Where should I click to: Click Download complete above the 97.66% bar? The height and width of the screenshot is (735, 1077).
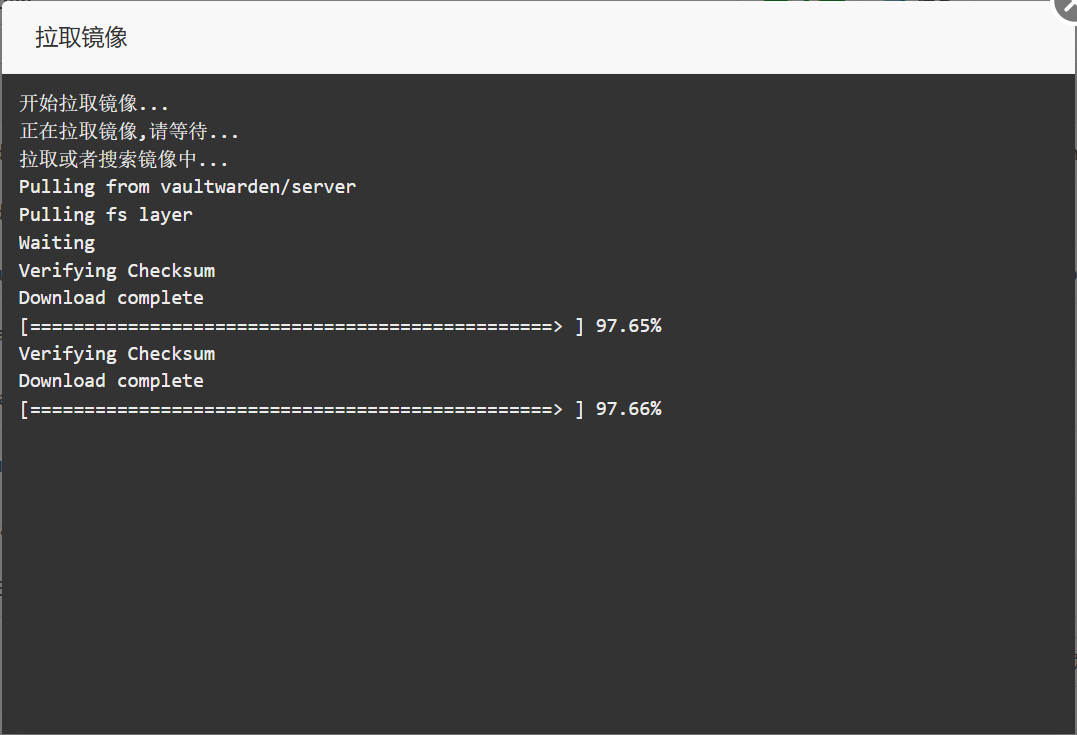click(x=111, y=381)
